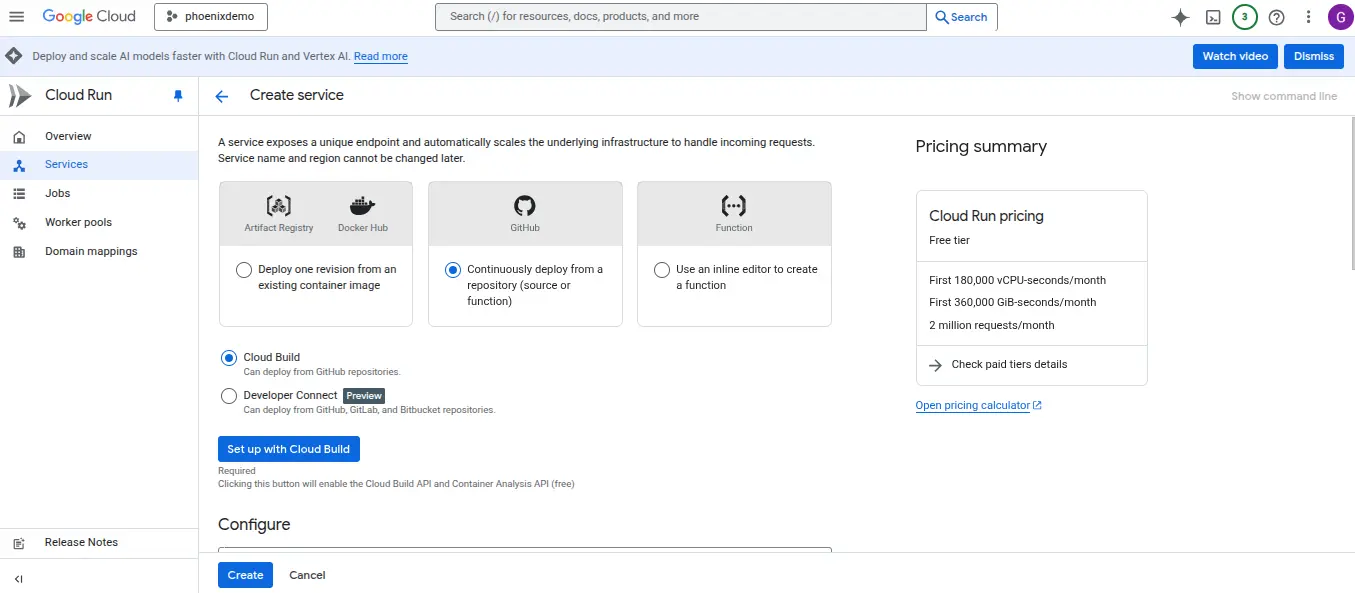1355x593 pixels.
Task: Select inline editor function option
Action: coord(662,270)
